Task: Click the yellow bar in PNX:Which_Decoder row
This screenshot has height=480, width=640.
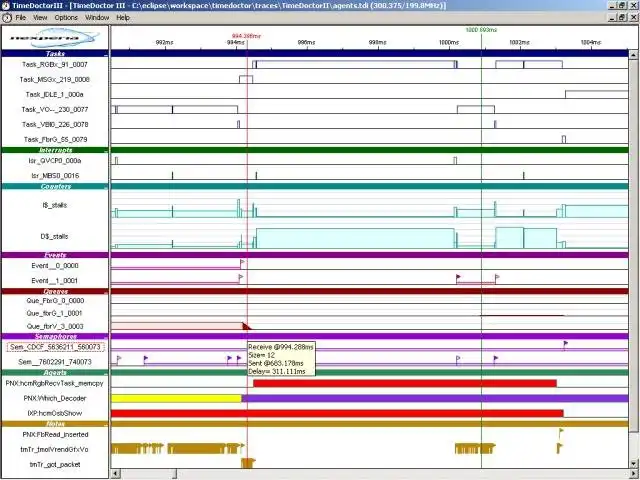Action: coord(176,398)
